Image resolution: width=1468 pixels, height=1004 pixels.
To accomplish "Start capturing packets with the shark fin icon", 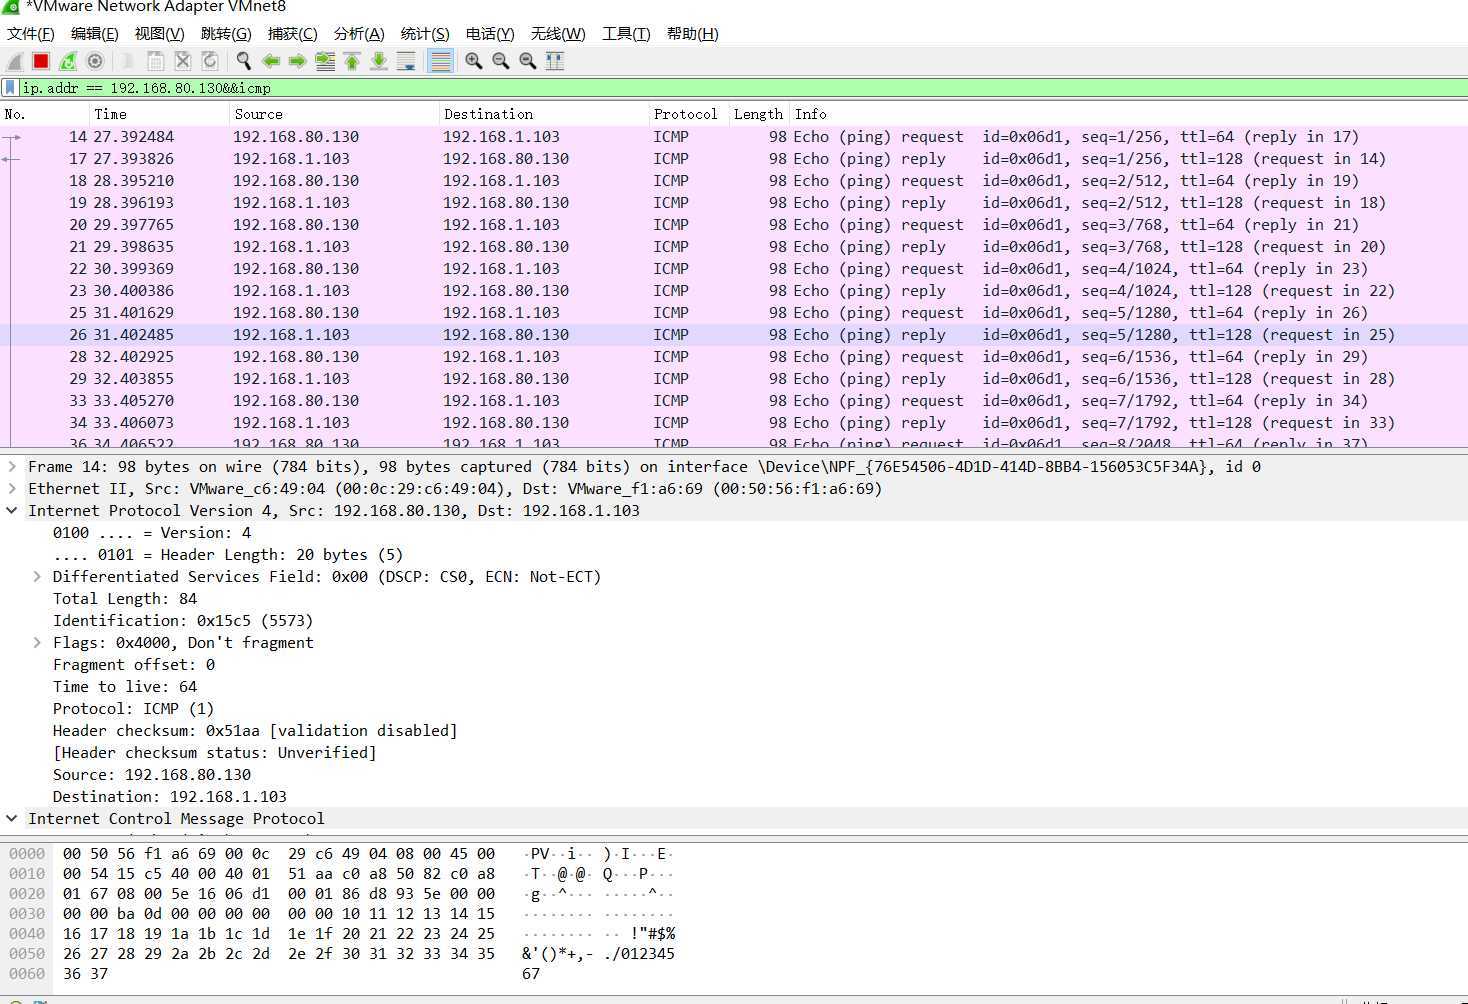I will tap(14, 61).
